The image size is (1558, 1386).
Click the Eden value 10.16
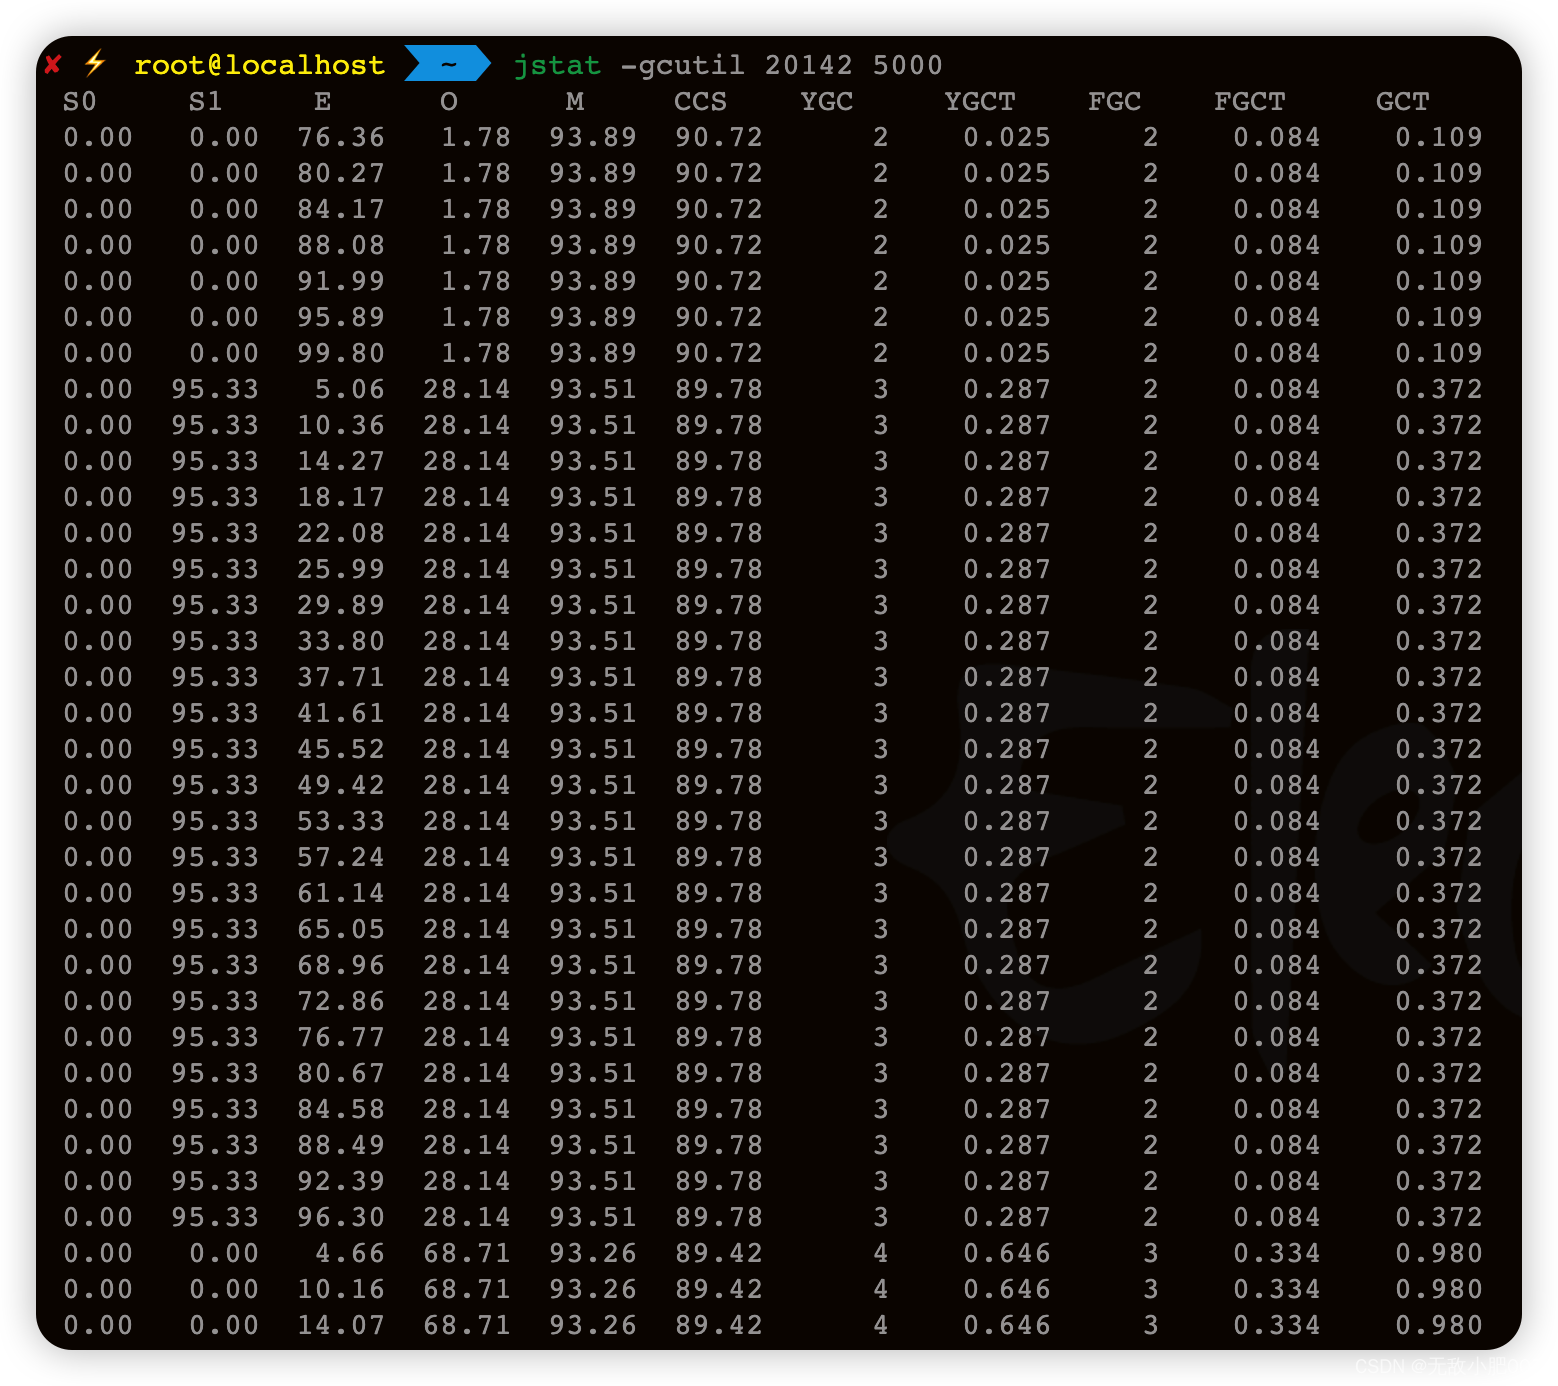tap(341, 1289)
